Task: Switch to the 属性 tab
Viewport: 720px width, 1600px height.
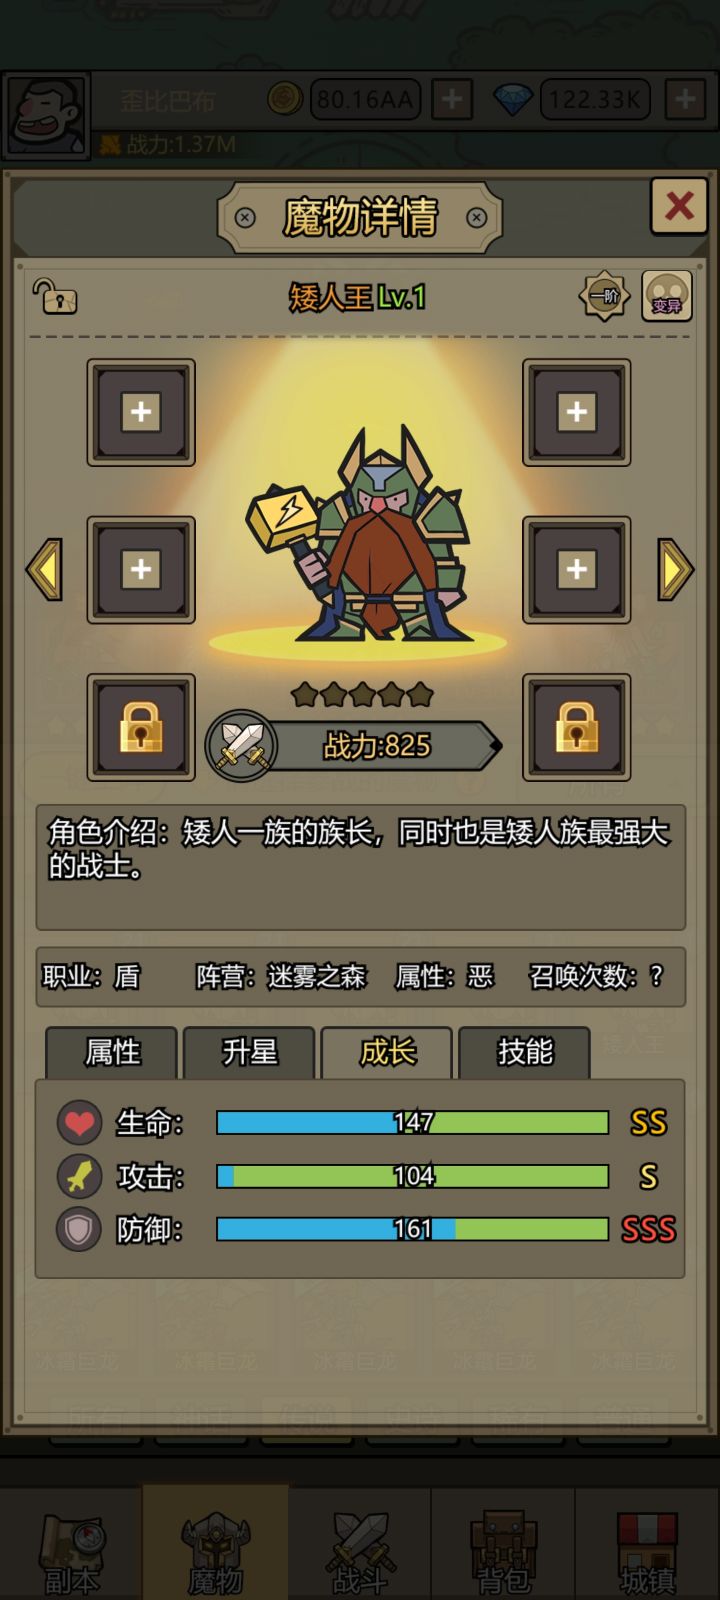Action: [x=112, y=1052]
